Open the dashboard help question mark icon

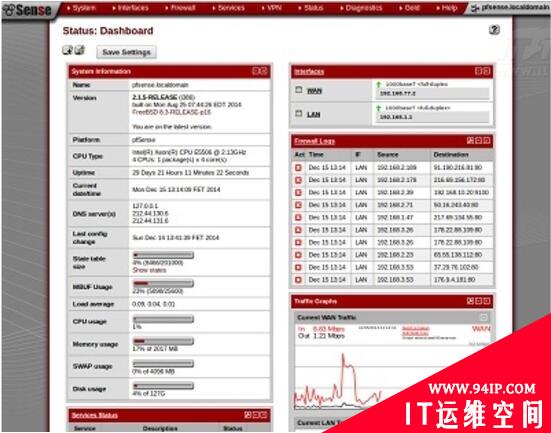pos(494,30)
